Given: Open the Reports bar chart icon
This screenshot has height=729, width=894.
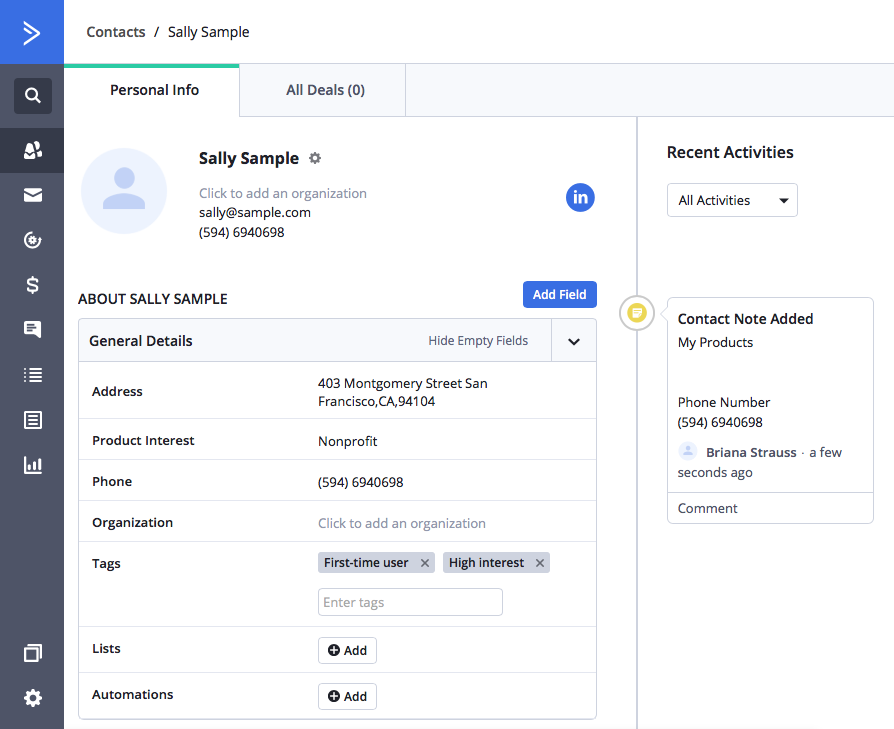Looking at the screenshot, I should point(32,465).
